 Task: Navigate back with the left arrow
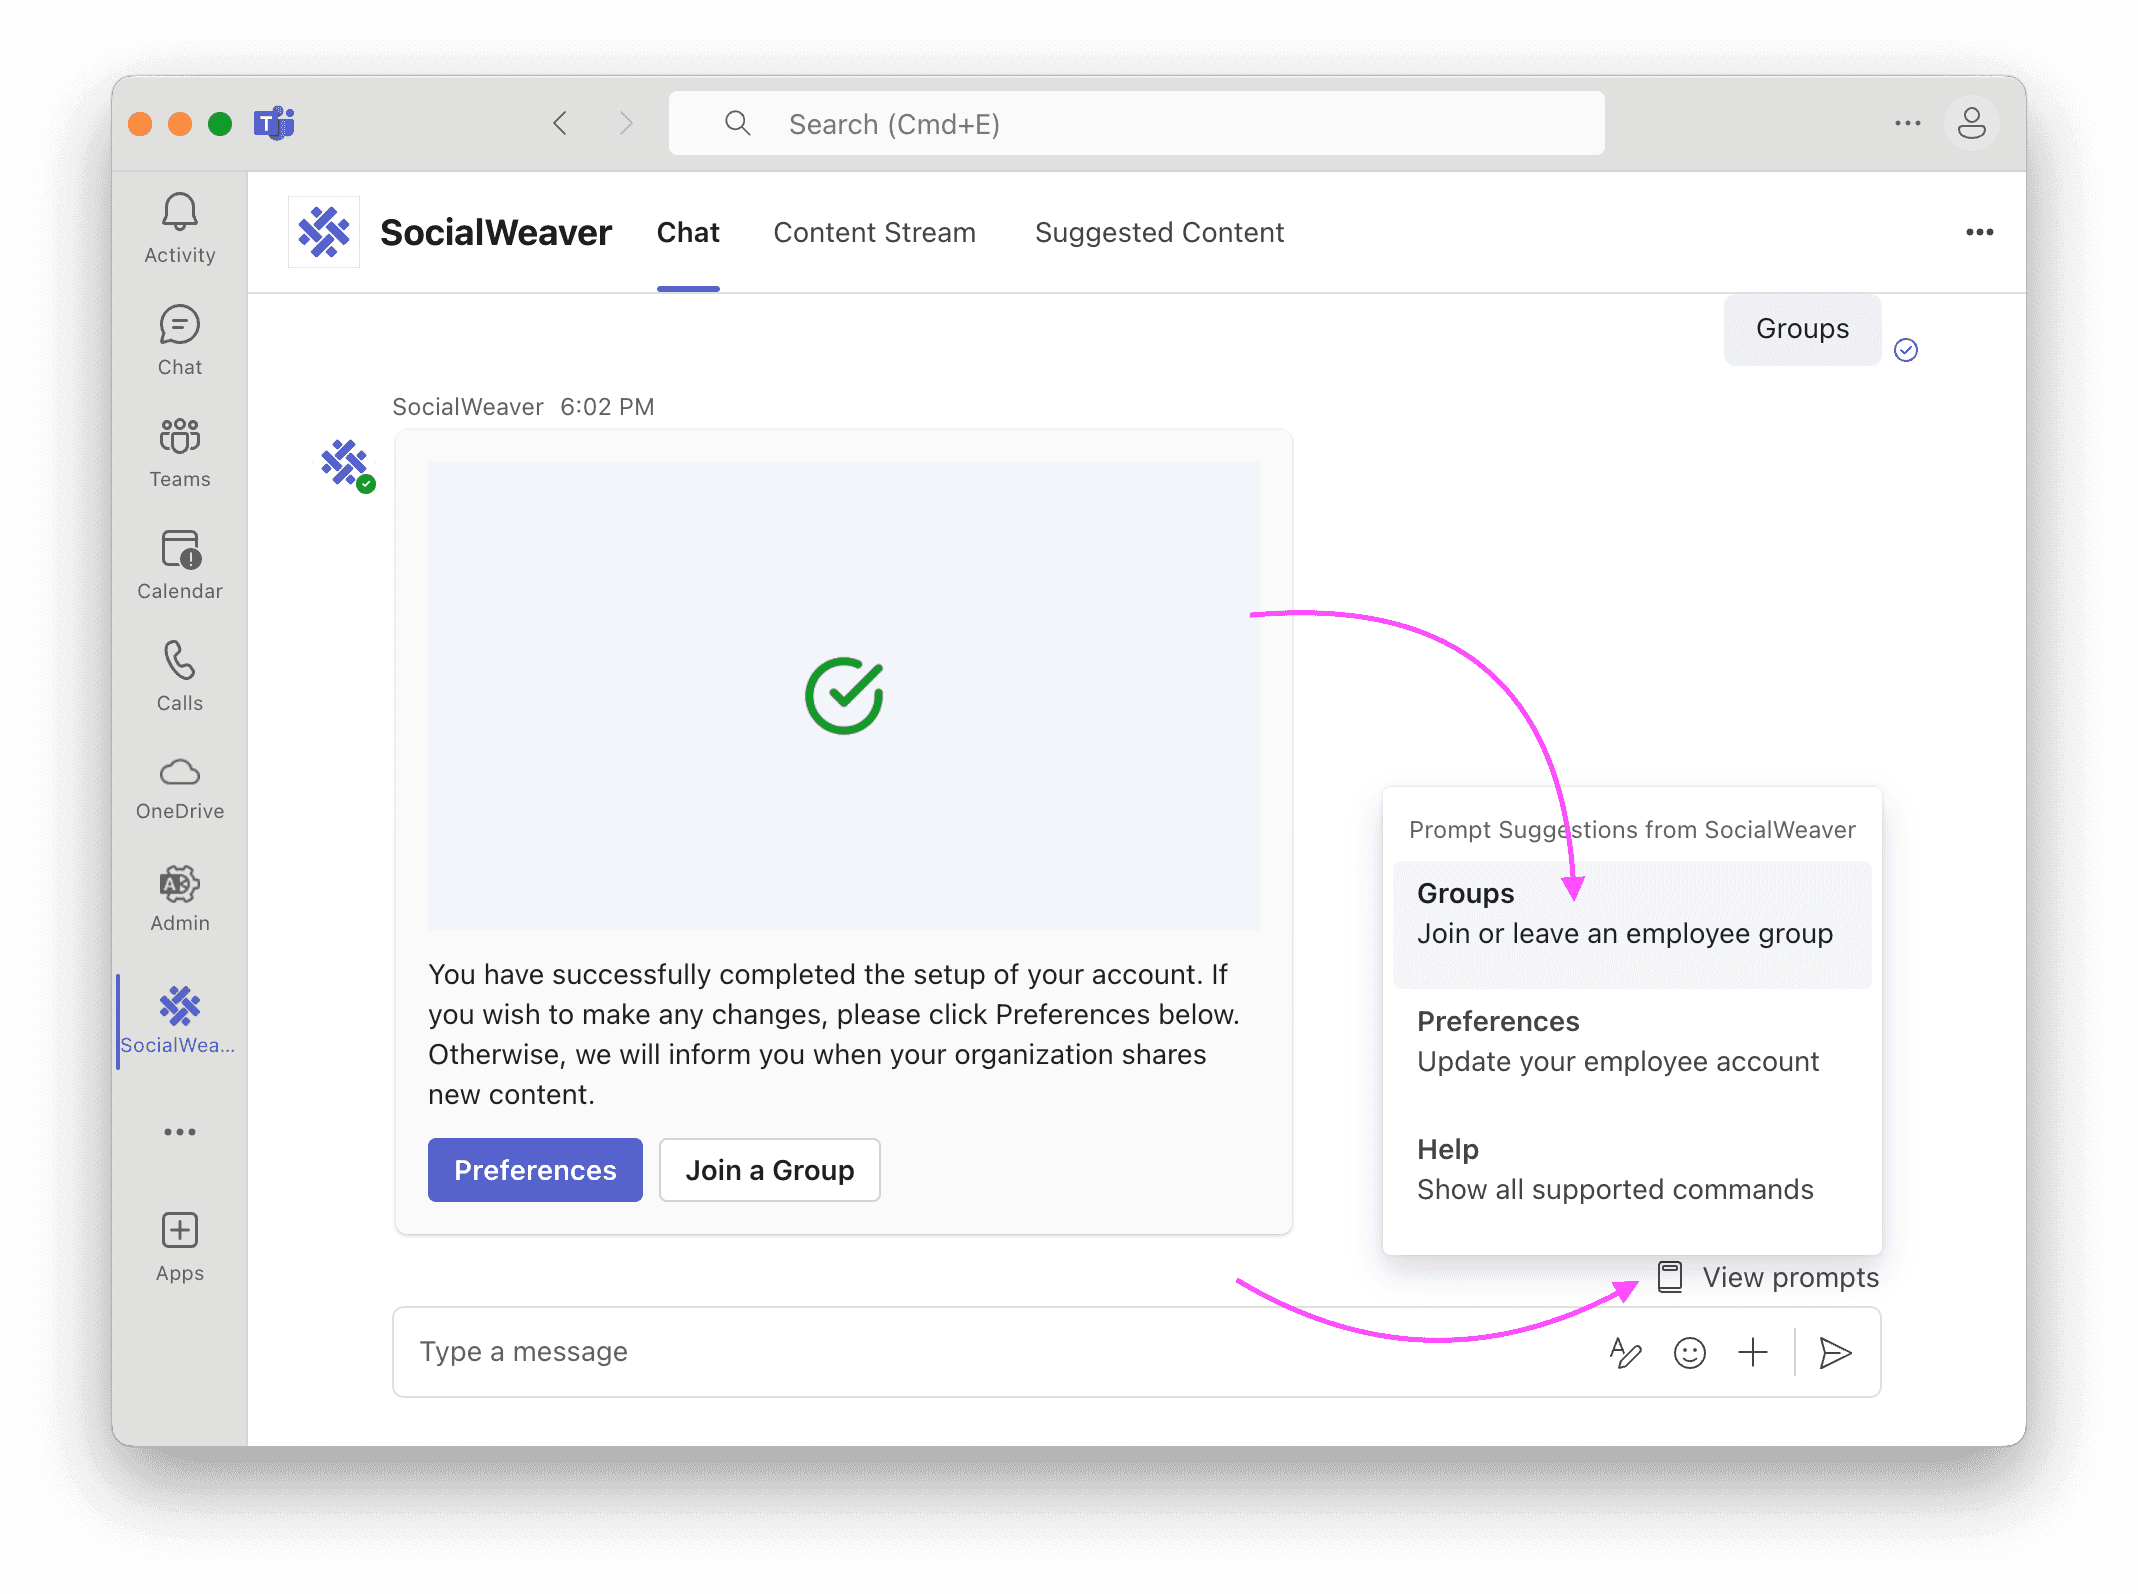click(x=561, y=123)
